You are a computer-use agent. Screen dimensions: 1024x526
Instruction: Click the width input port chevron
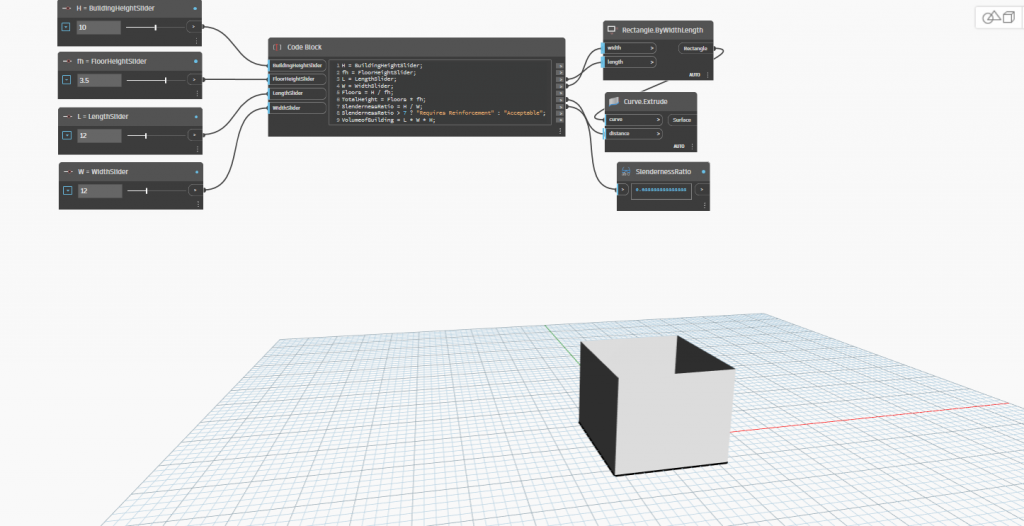[652, 48]
